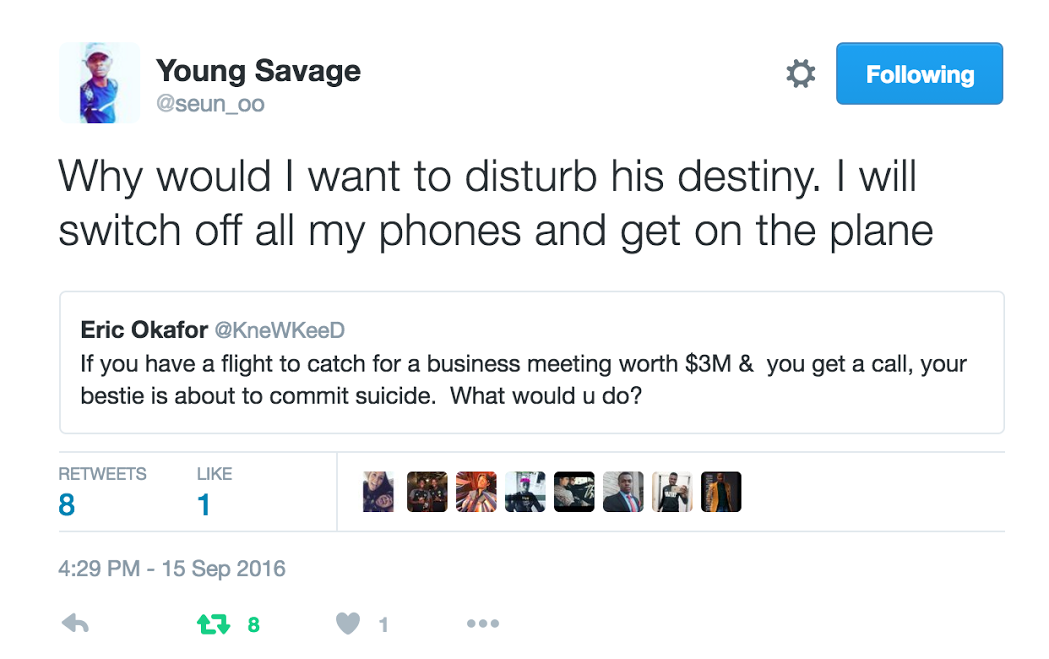Click the second retweeter avatar
The image size is (1049, 659).
(427, 492)
